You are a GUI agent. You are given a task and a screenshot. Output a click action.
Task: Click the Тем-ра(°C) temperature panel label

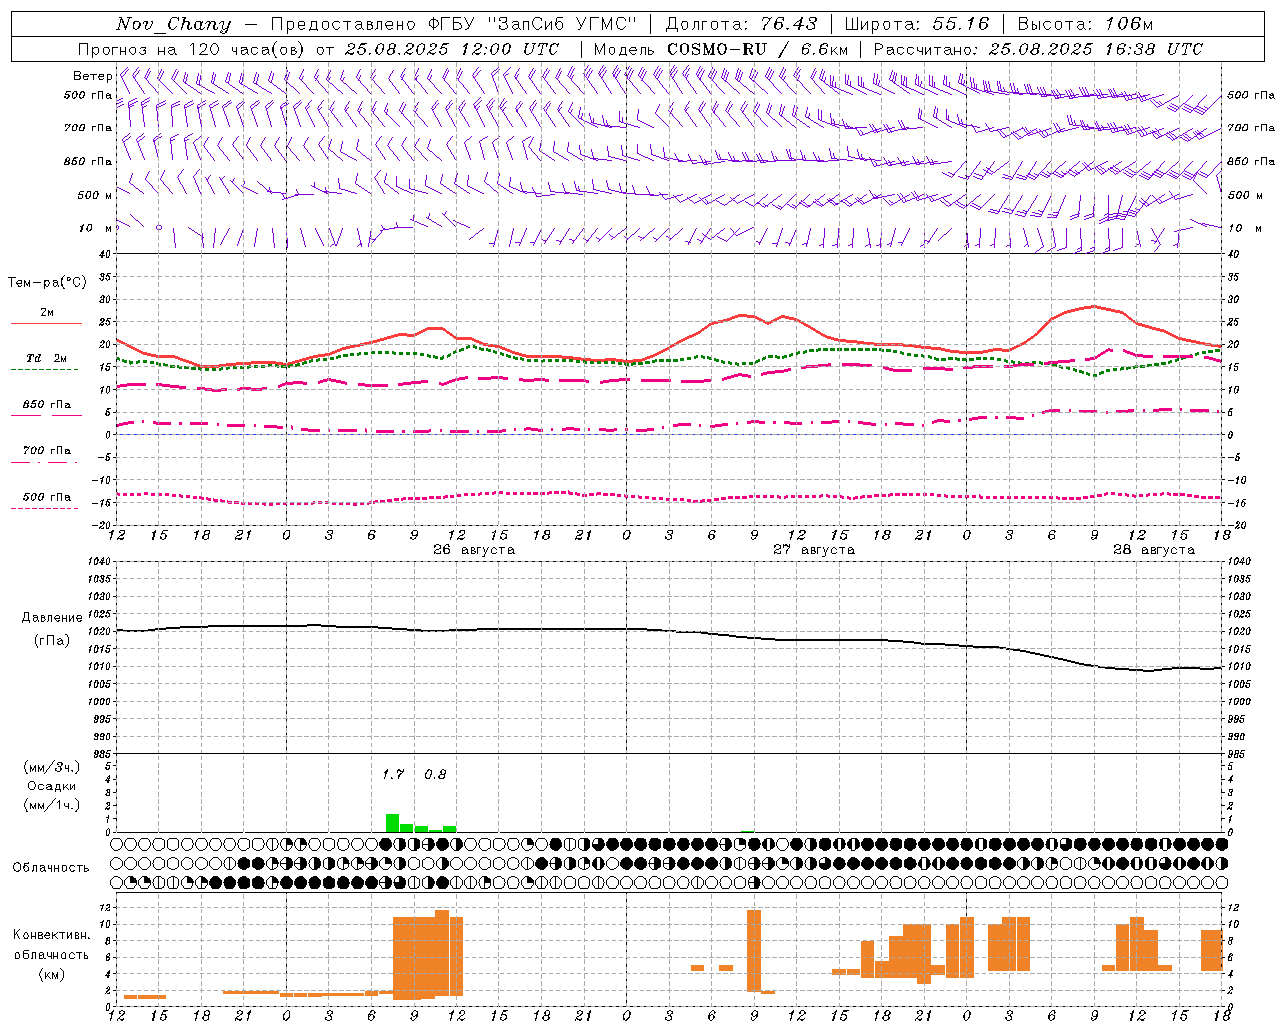[x=47, y=283]
